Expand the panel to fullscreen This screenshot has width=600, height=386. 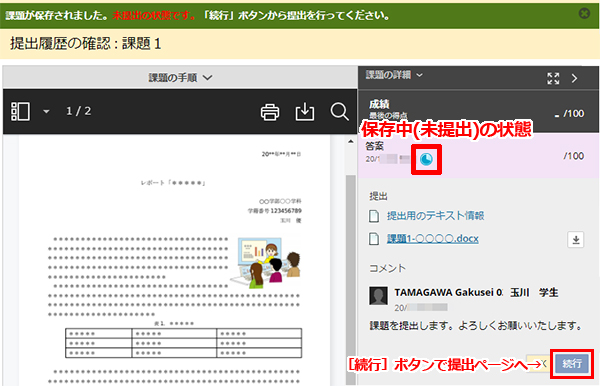click(553, 78)
